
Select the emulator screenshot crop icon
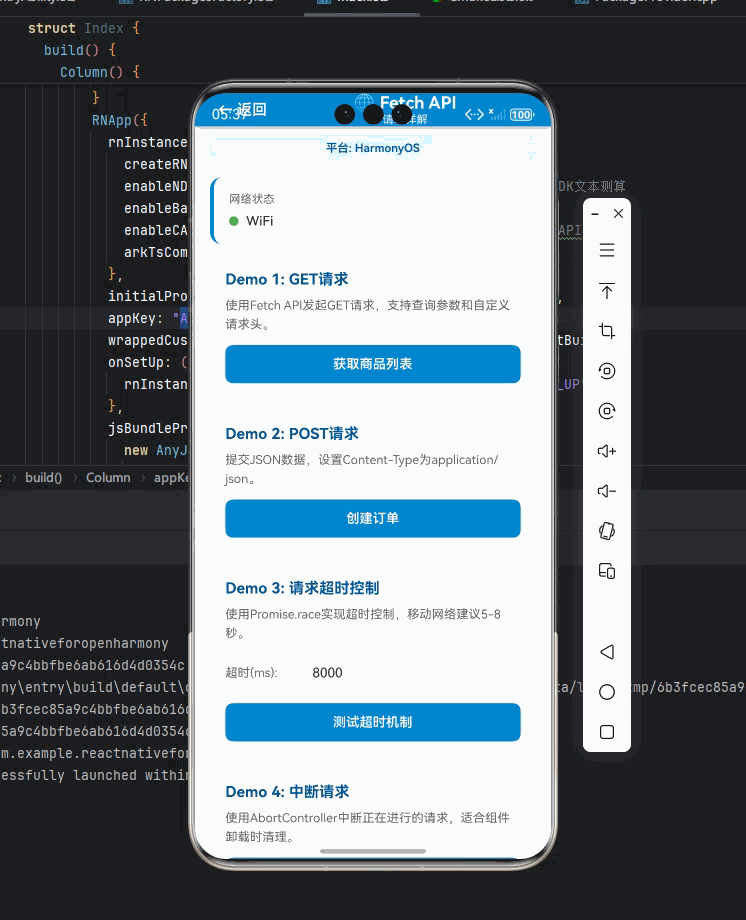click(607, 331)
